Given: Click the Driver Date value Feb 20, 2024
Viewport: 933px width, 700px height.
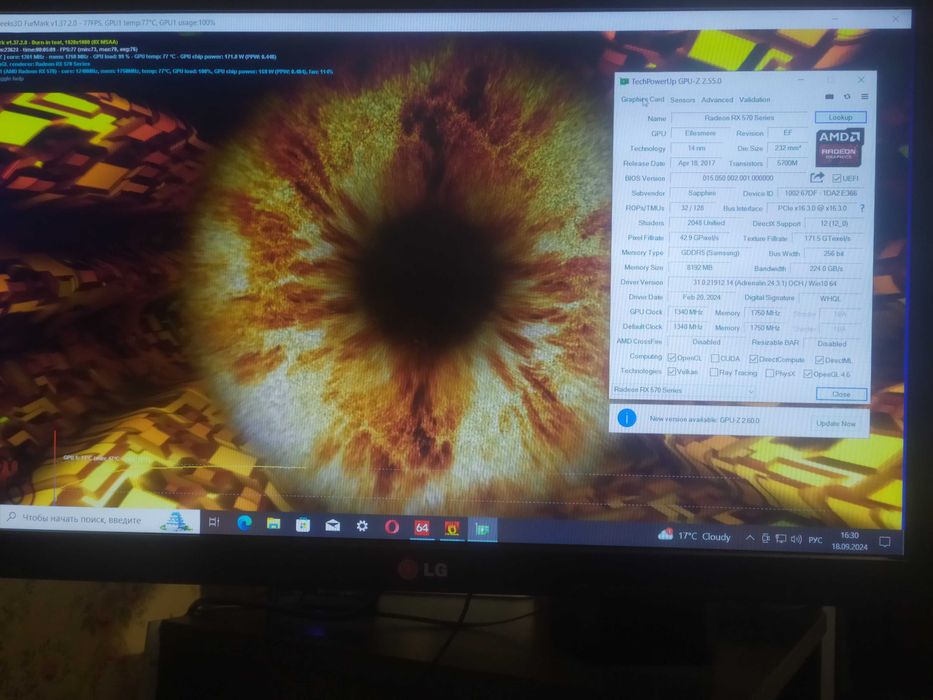Looking at the screenshot, I should point(702,297).
